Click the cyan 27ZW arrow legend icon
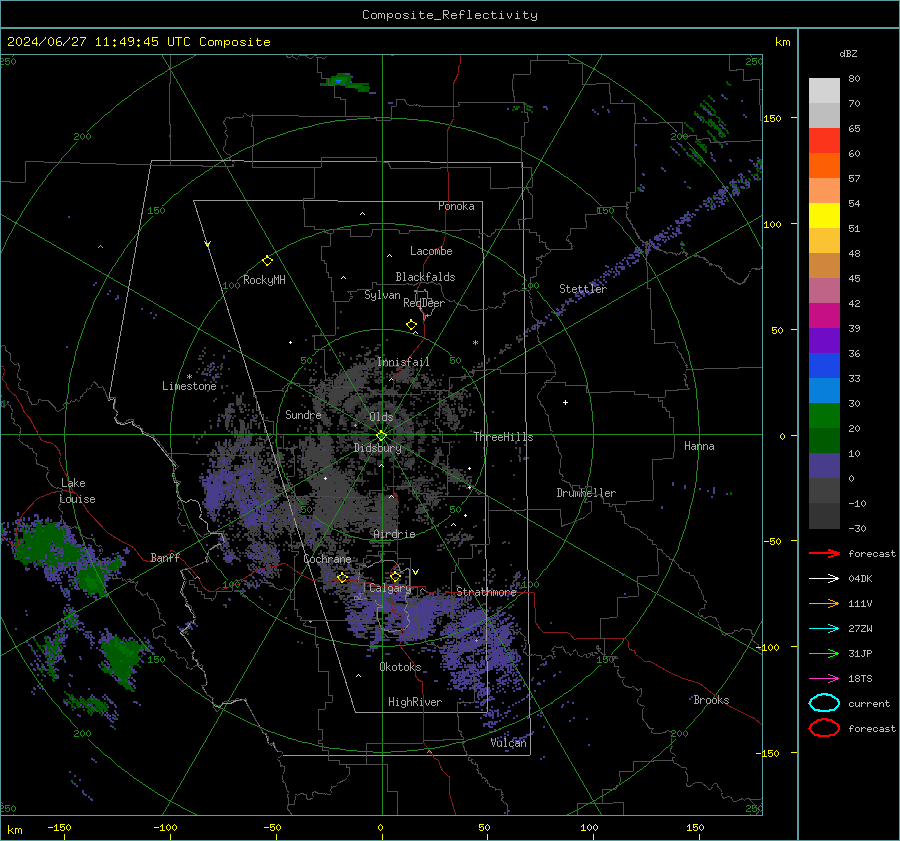This screenshot has width=900, height=841. click(x=824, y=629)
